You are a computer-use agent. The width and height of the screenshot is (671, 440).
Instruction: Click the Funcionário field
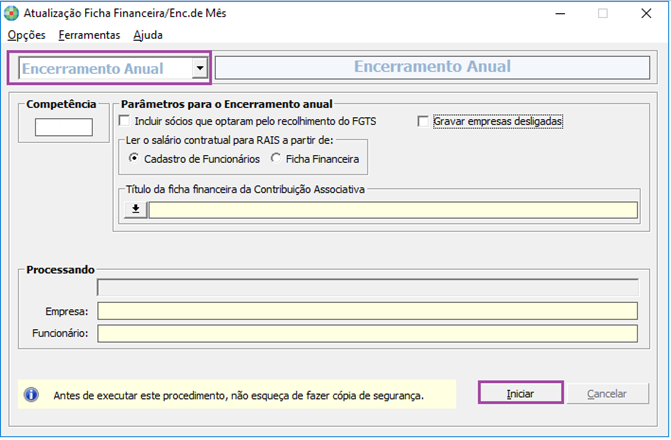tap(368, 333)
